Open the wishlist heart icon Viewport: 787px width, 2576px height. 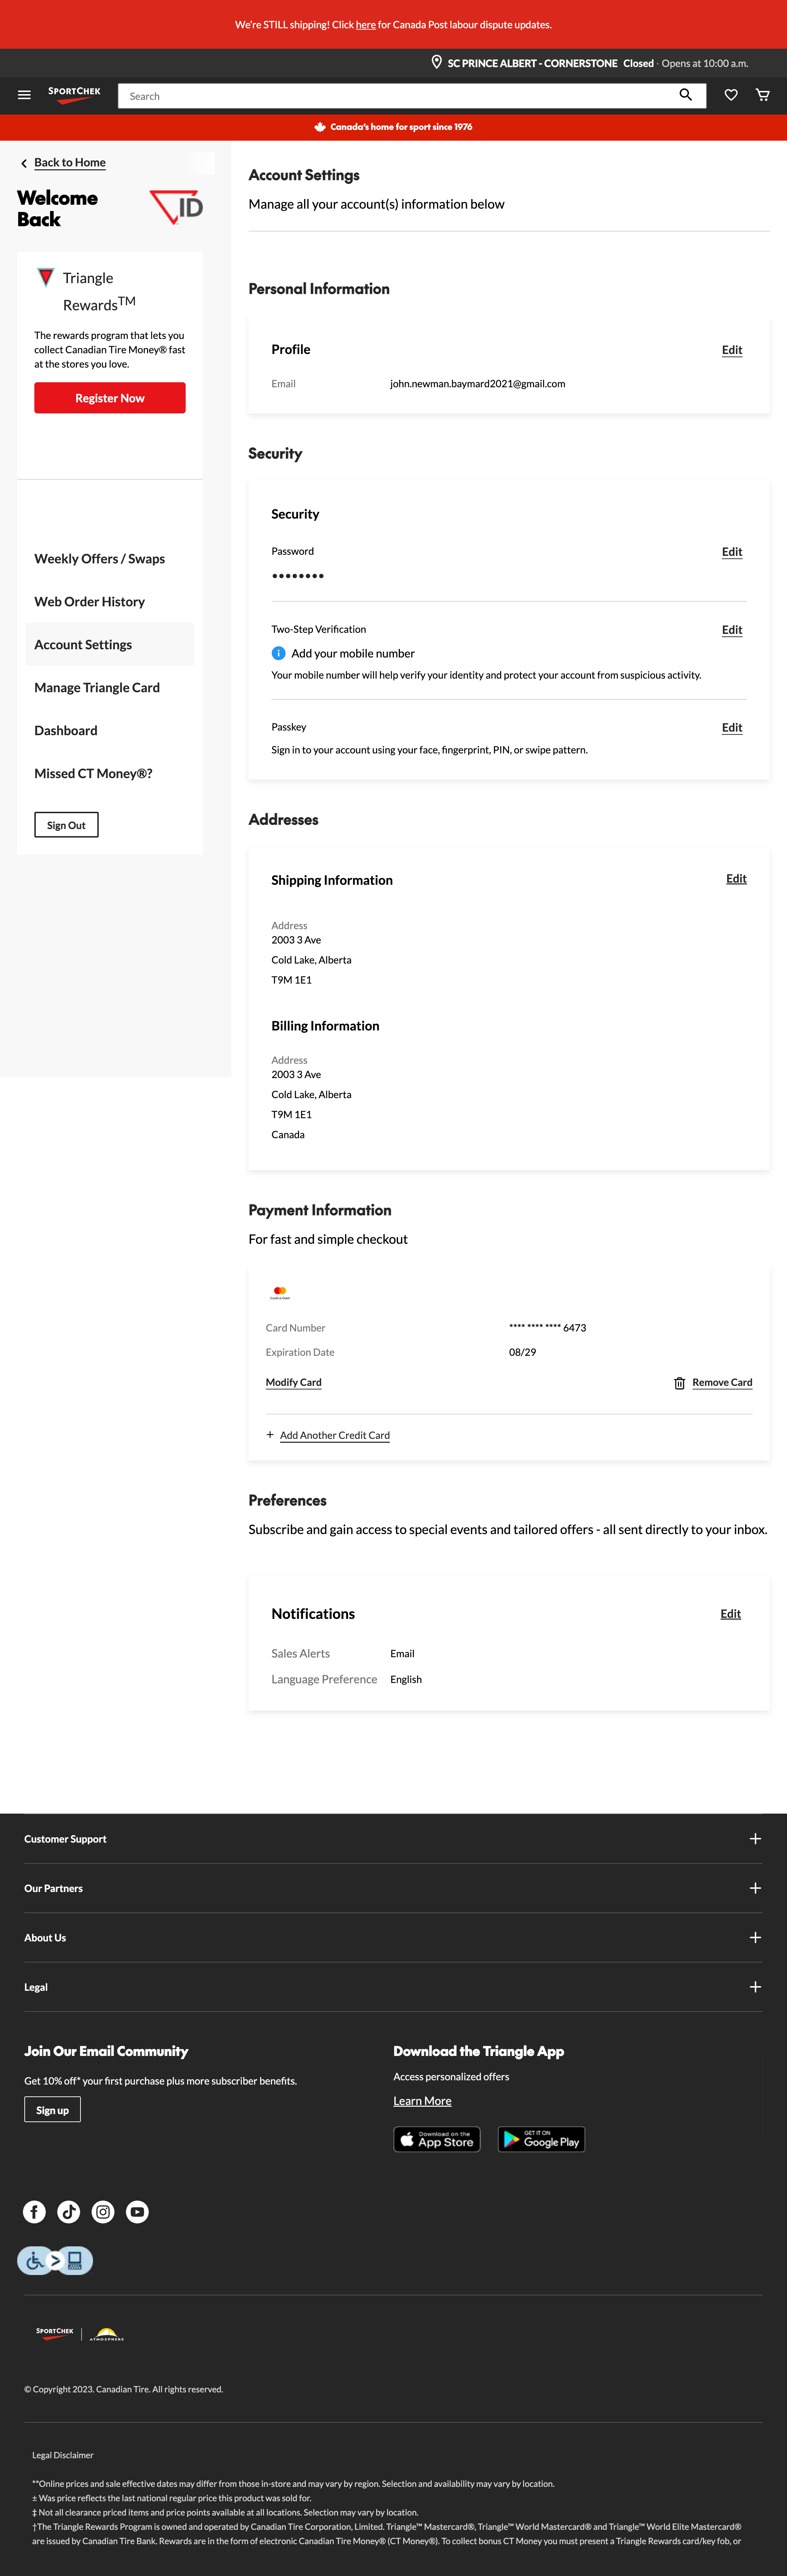tap(730, 95)
